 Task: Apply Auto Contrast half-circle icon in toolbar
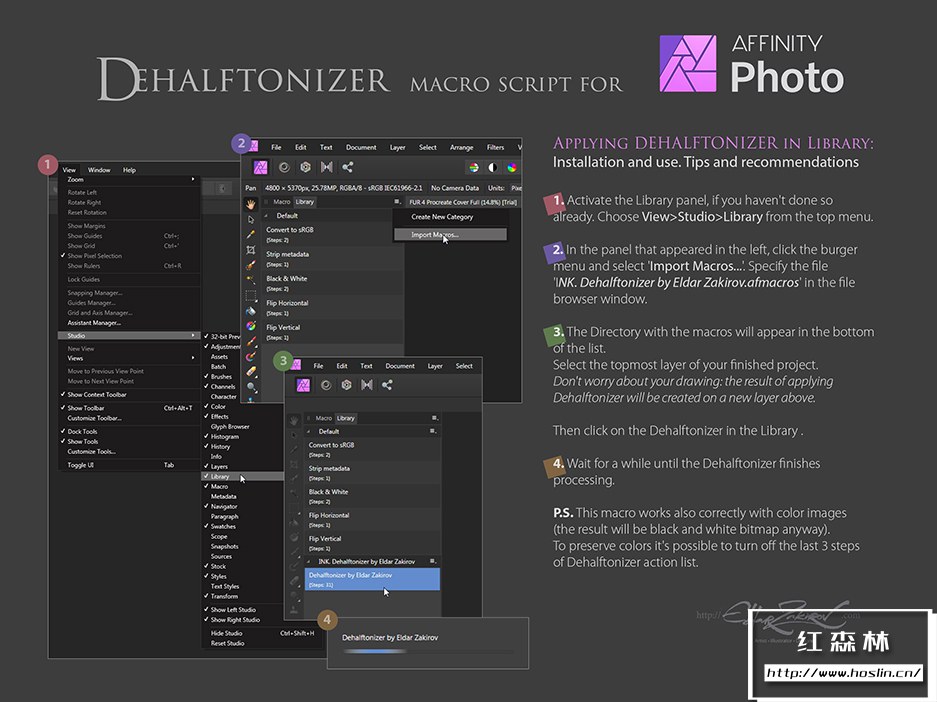point(492,168)
